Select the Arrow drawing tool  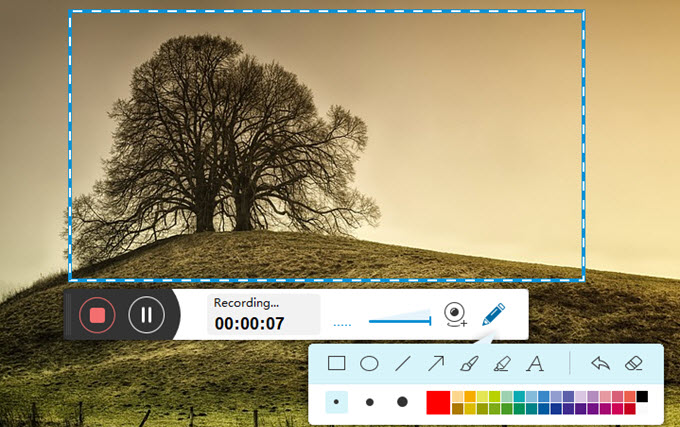436,364
